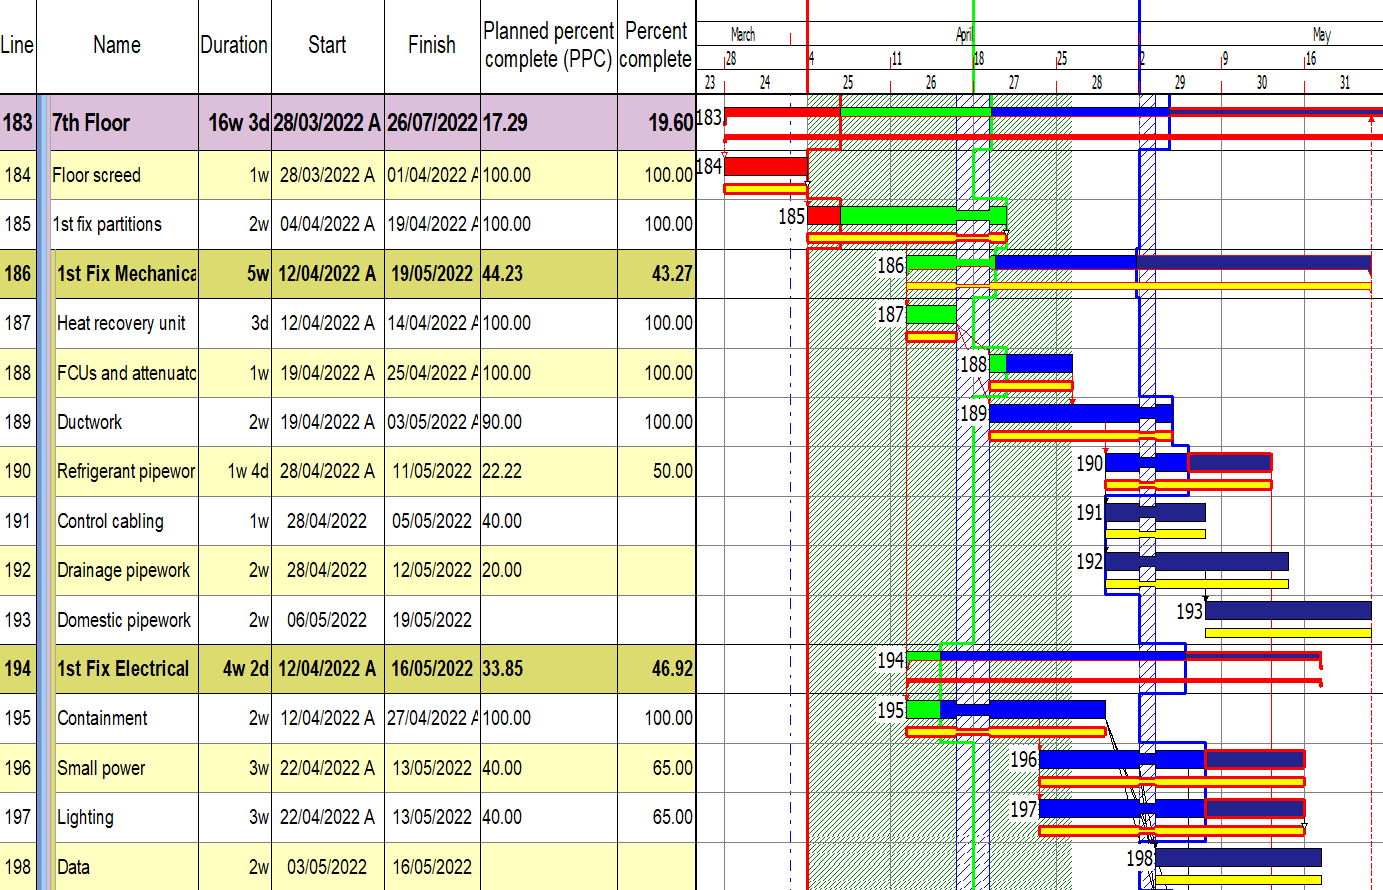Click the Name column header
This screenshot has height=890, width=1383.
tap(117, 45)
